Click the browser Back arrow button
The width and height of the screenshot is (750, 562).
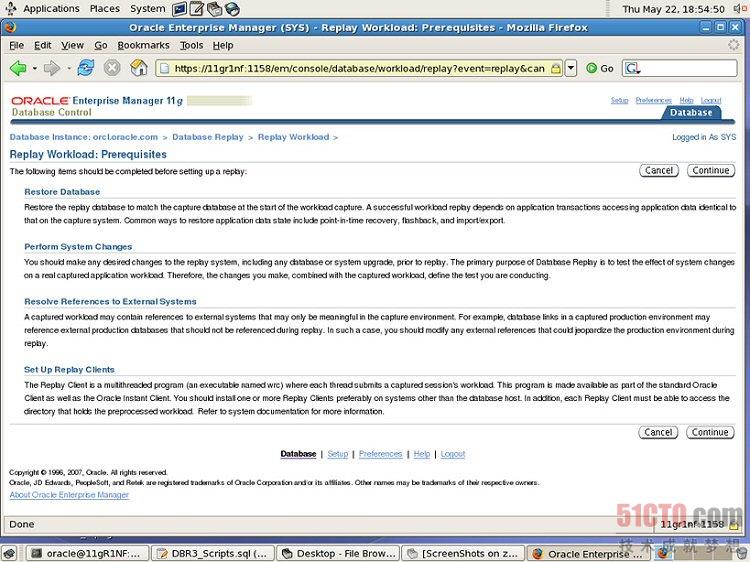click(18, 68)
